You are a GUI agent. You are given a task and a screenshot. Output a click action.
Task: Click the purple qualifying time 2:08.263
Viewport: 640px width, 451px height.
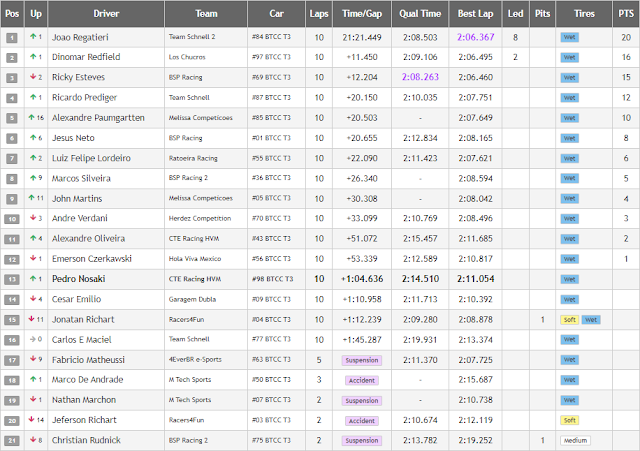(x=420, y=77)
